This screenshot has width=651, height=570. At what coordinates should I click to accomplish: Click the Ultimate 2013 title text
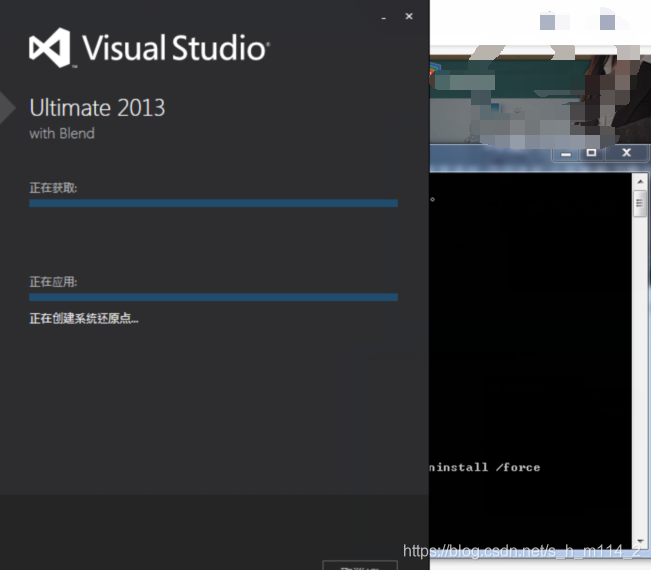tap(97, 108)
